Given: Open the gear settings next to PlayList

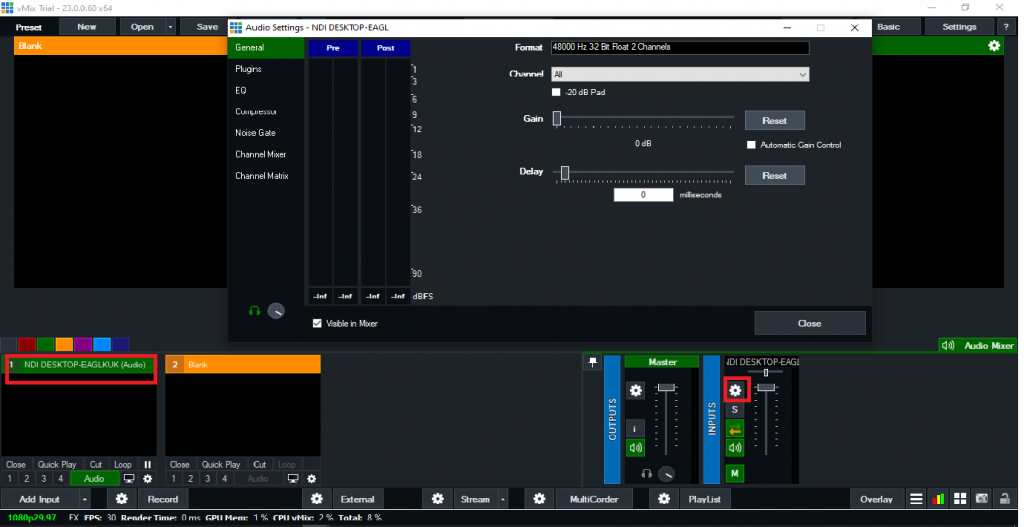Looking at the screenshot, I should click(664, 499).
